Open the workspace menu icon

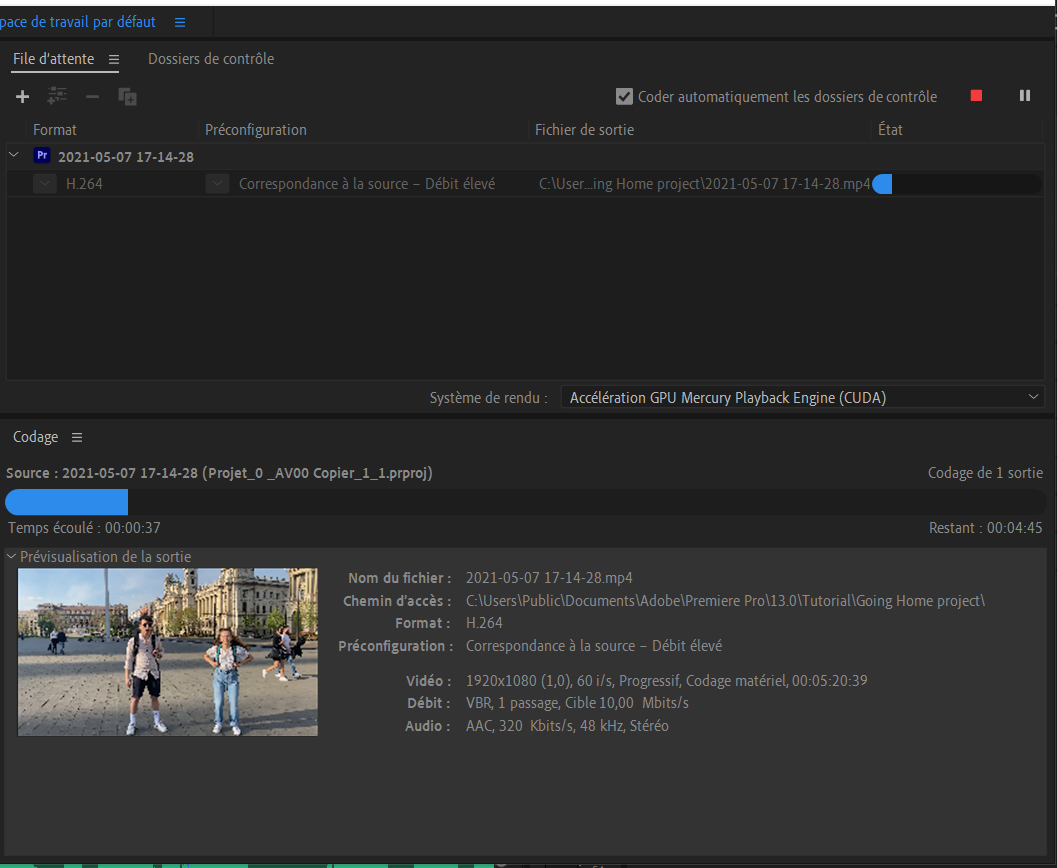click(180, 22)
